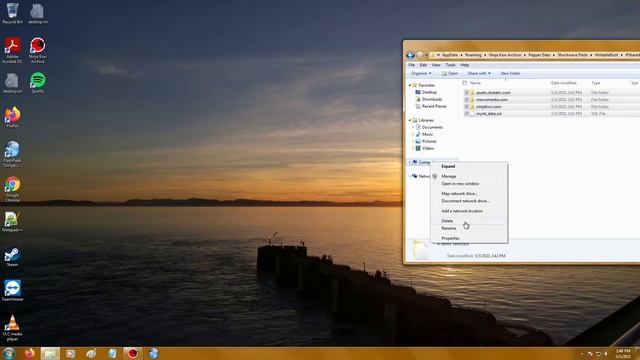Open the File menu in Explorer
Screen dimensions: 640x360
pyautogui.click(x=411, y=65)
